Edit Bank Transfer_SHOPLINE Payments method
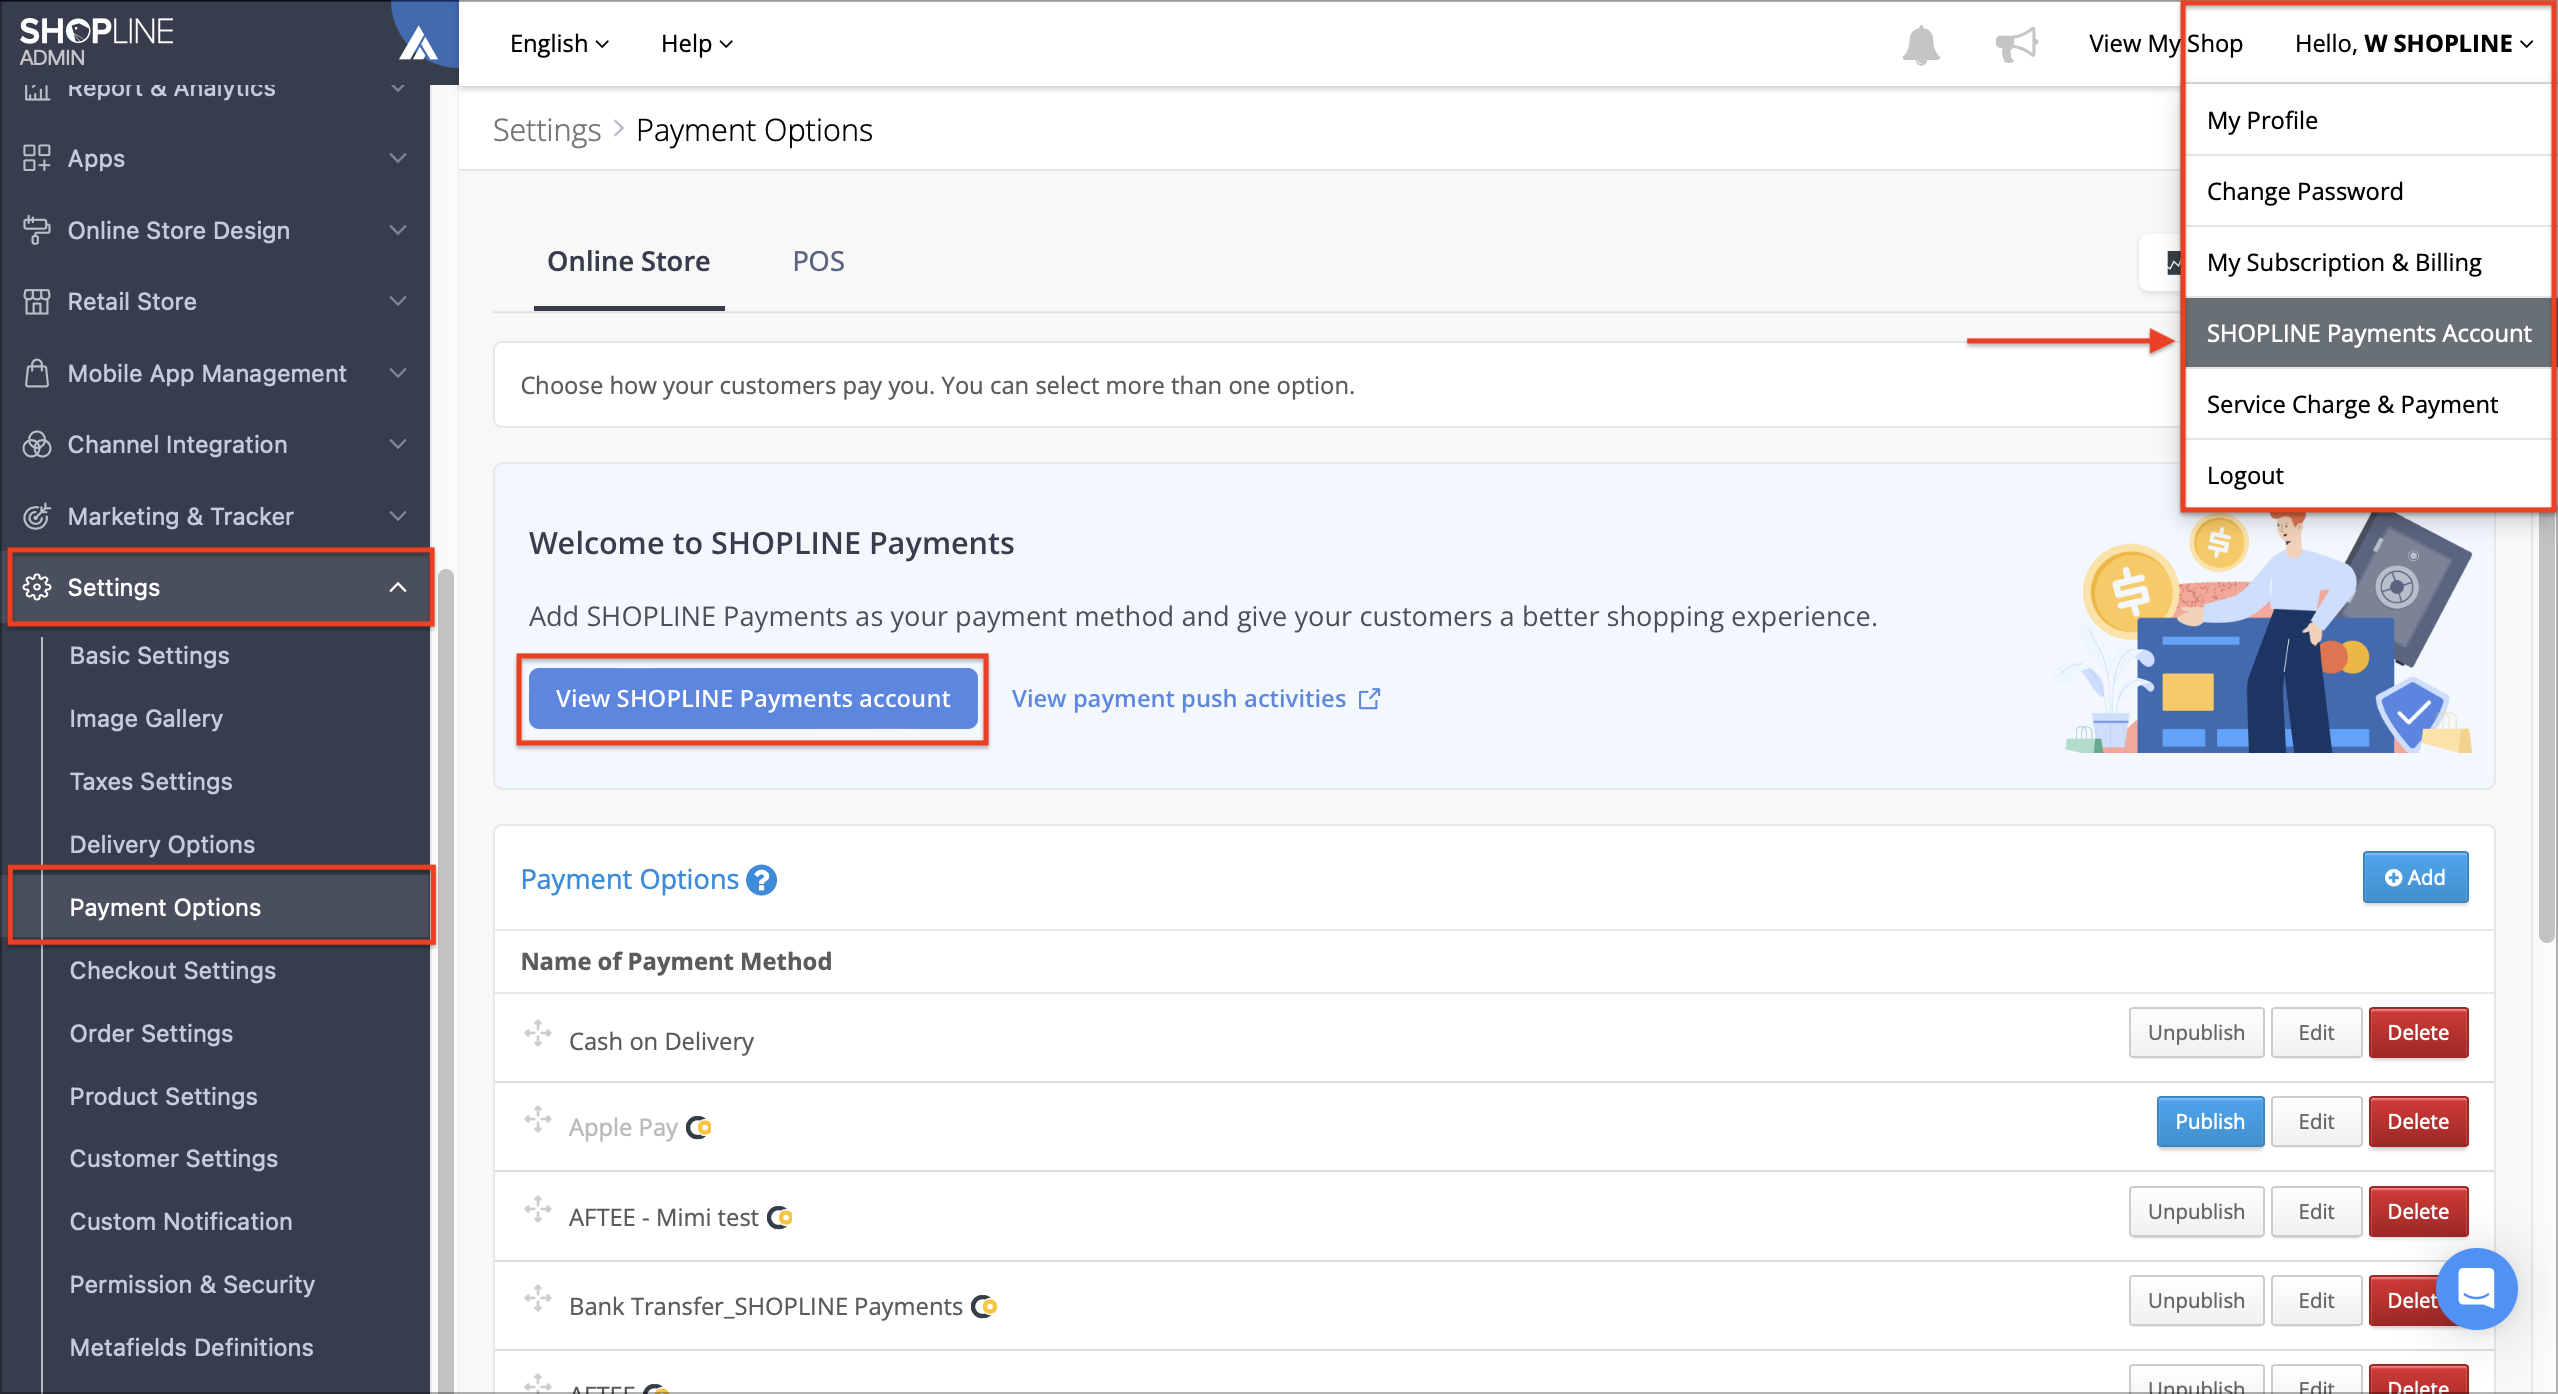This screenshot has width=2558, height=1394. click(2316, 1301)
